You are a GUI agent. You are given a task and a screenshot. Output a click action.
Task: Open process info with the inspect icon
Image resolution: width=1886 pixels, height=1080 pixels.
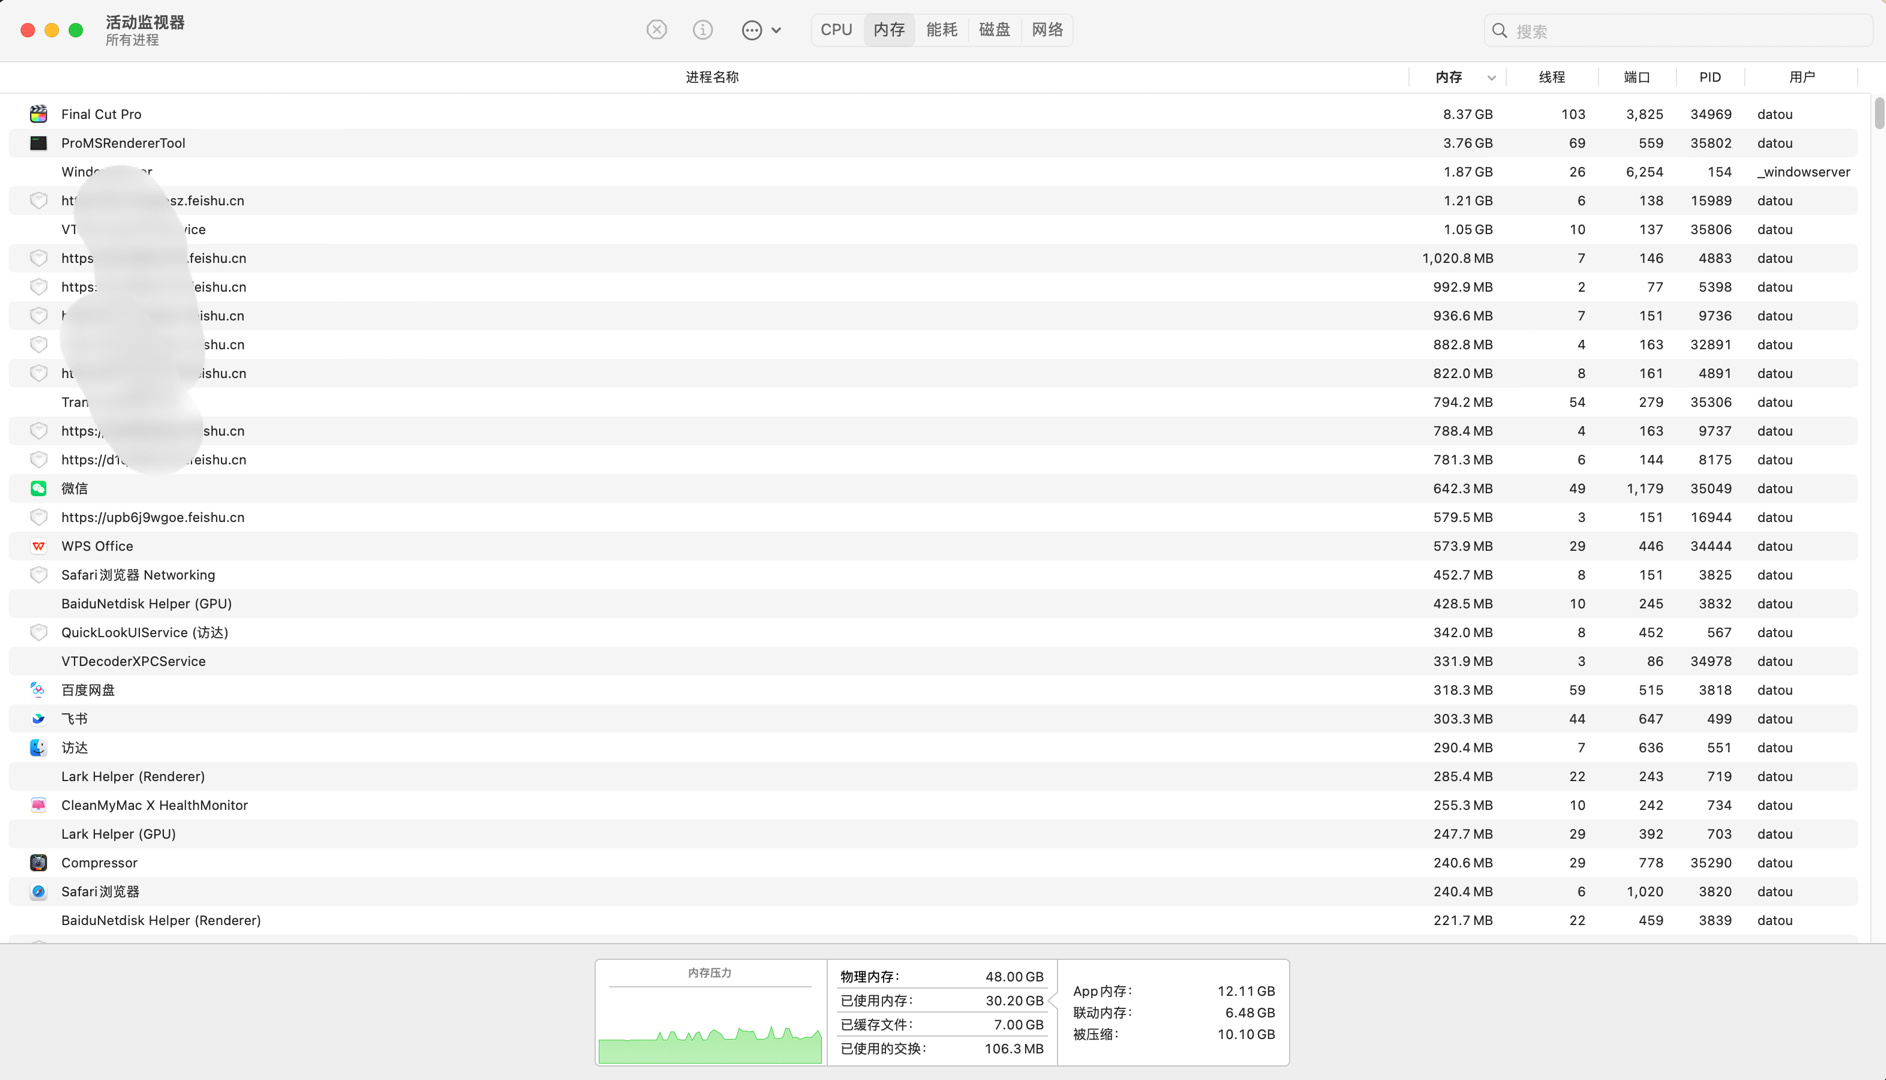pyautogui.click(x=703, y=30)
